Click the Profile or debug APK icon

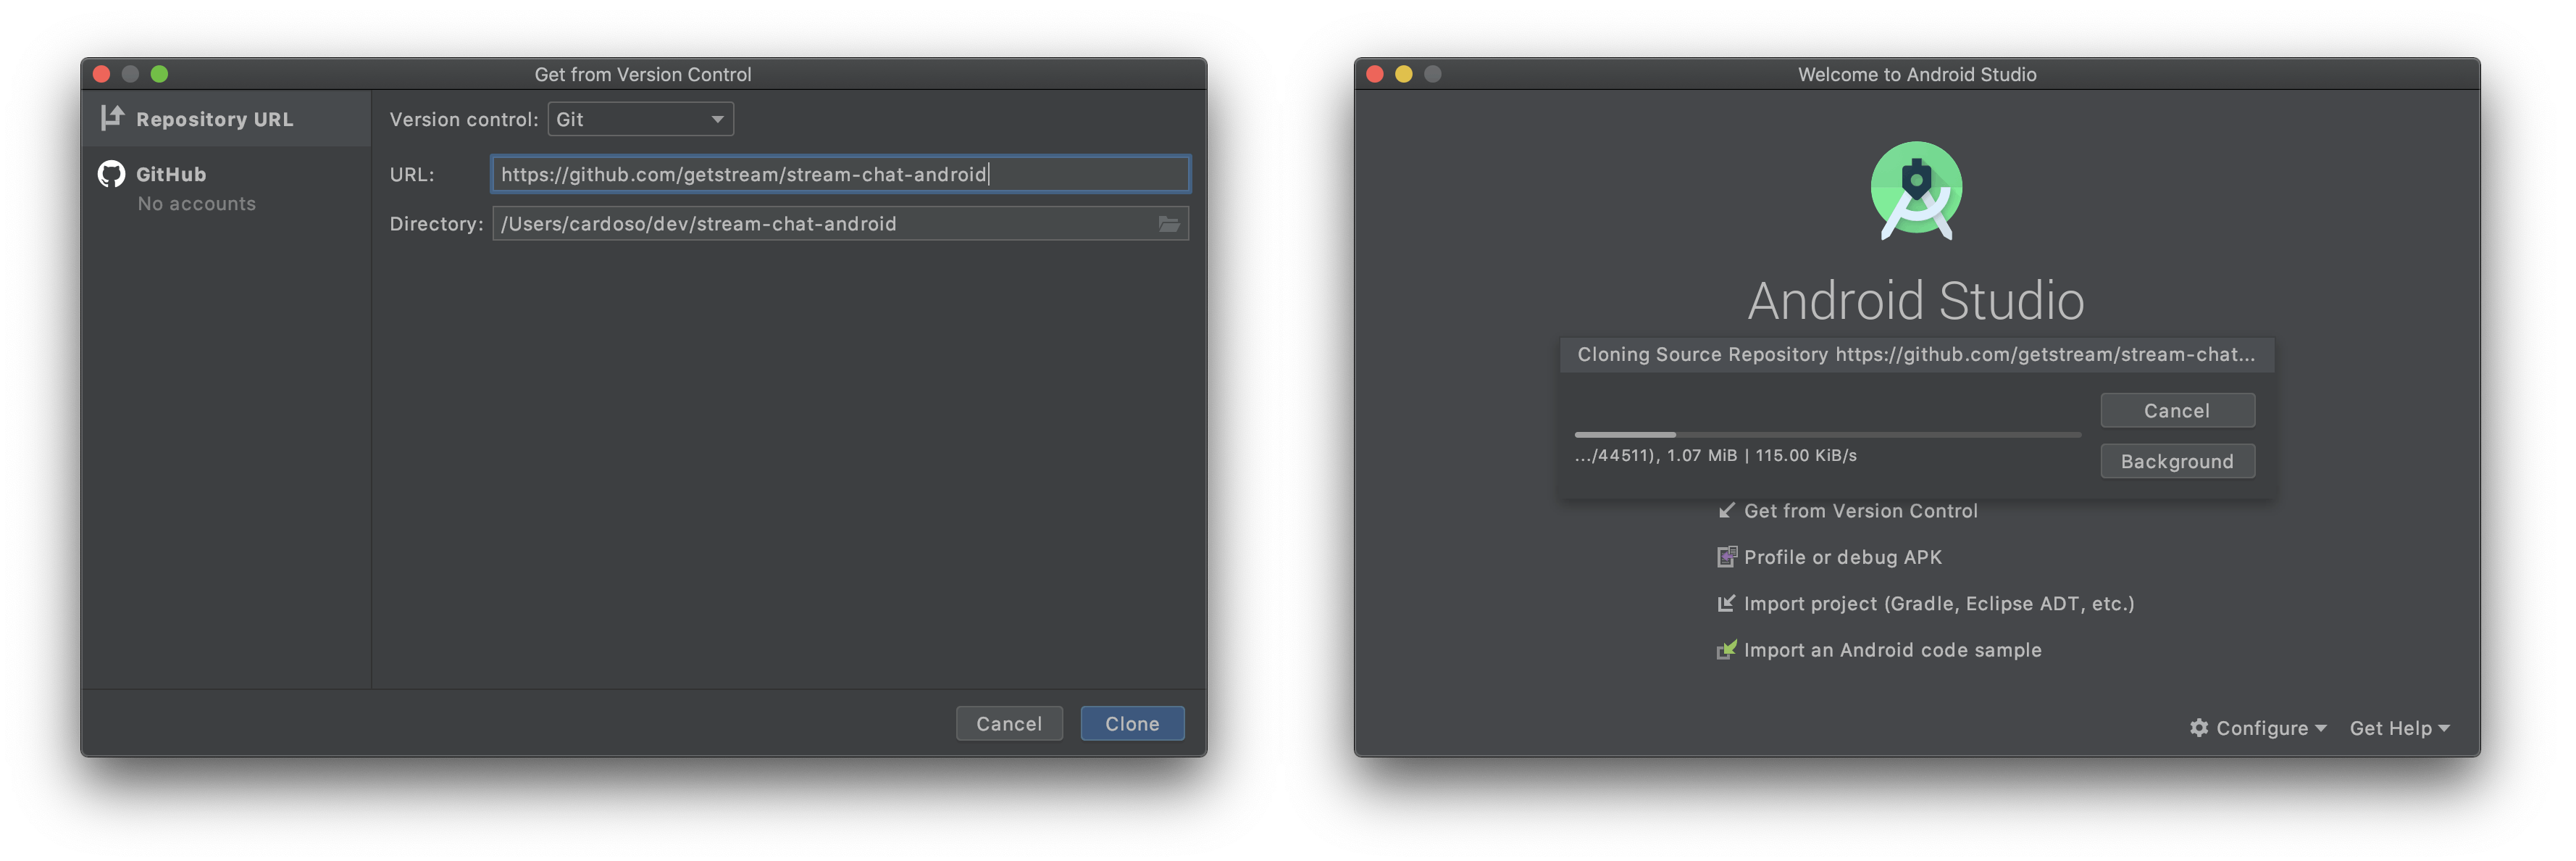coord(1726,557)
